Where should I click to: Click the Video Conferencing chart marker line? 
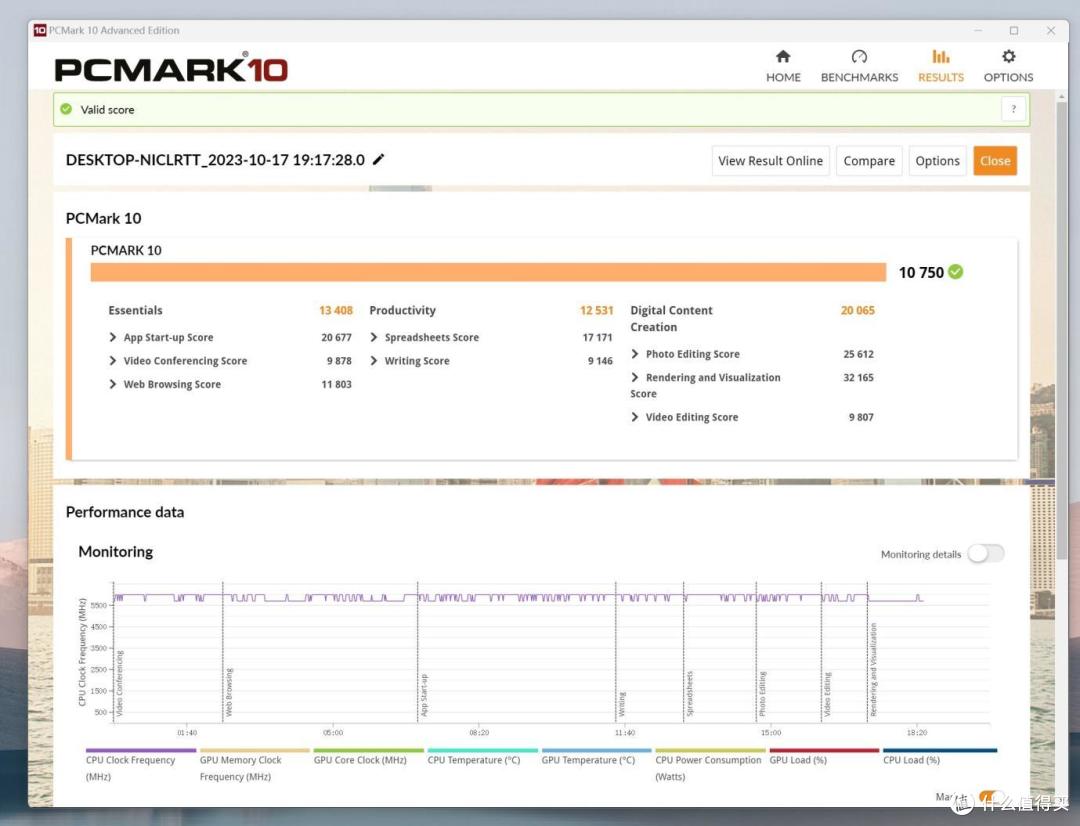point(114,651)
